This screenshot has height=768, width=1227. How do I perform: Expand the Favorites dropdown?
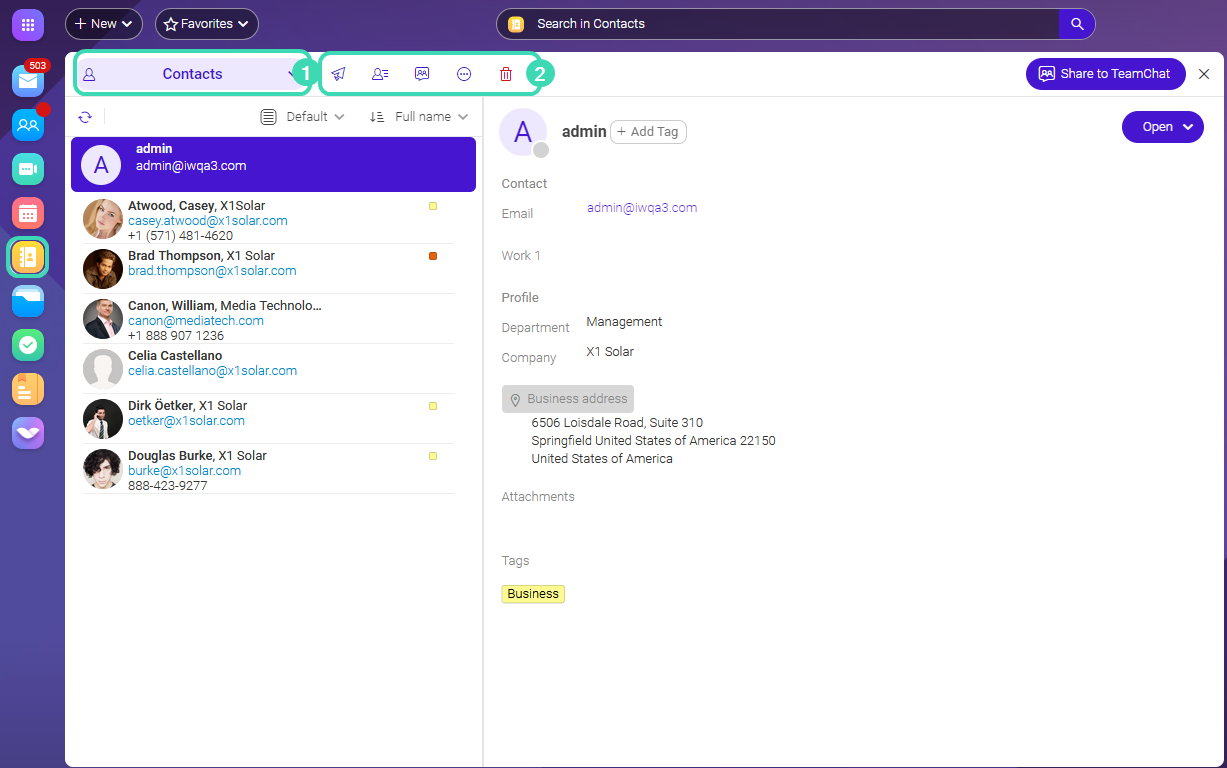tap(206, 24)
